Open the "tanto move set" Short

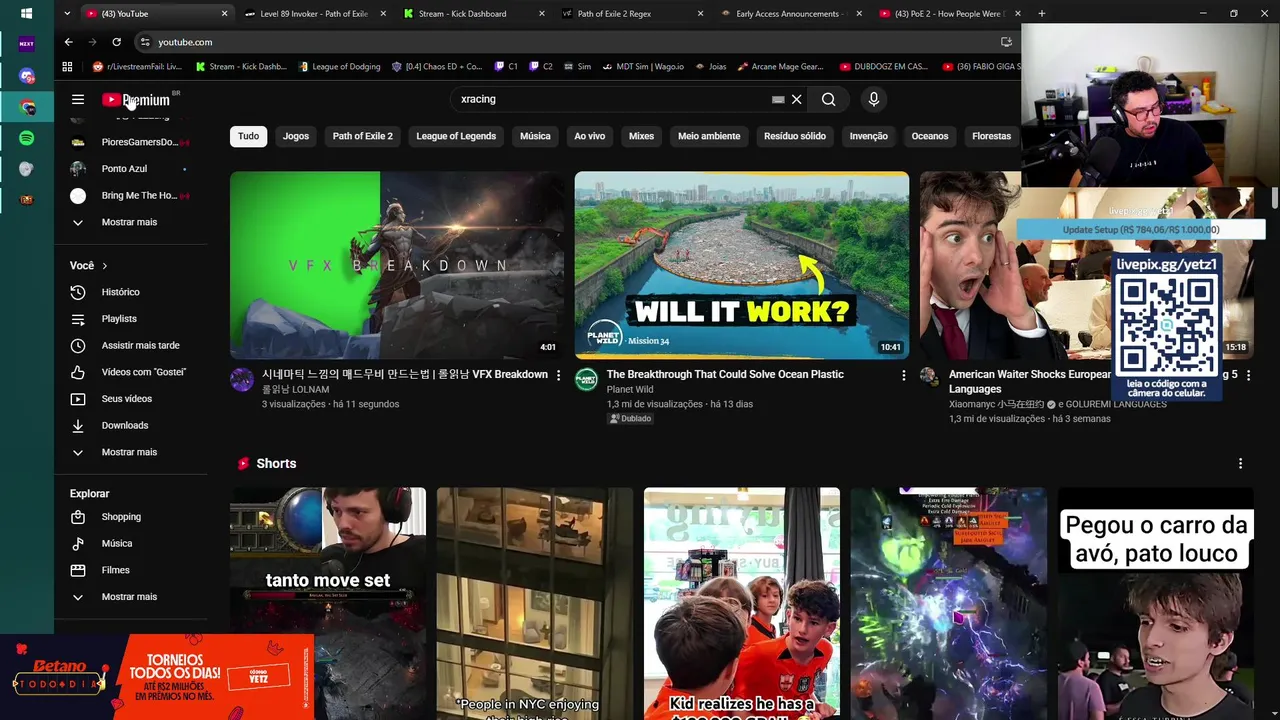click(328, 603)
